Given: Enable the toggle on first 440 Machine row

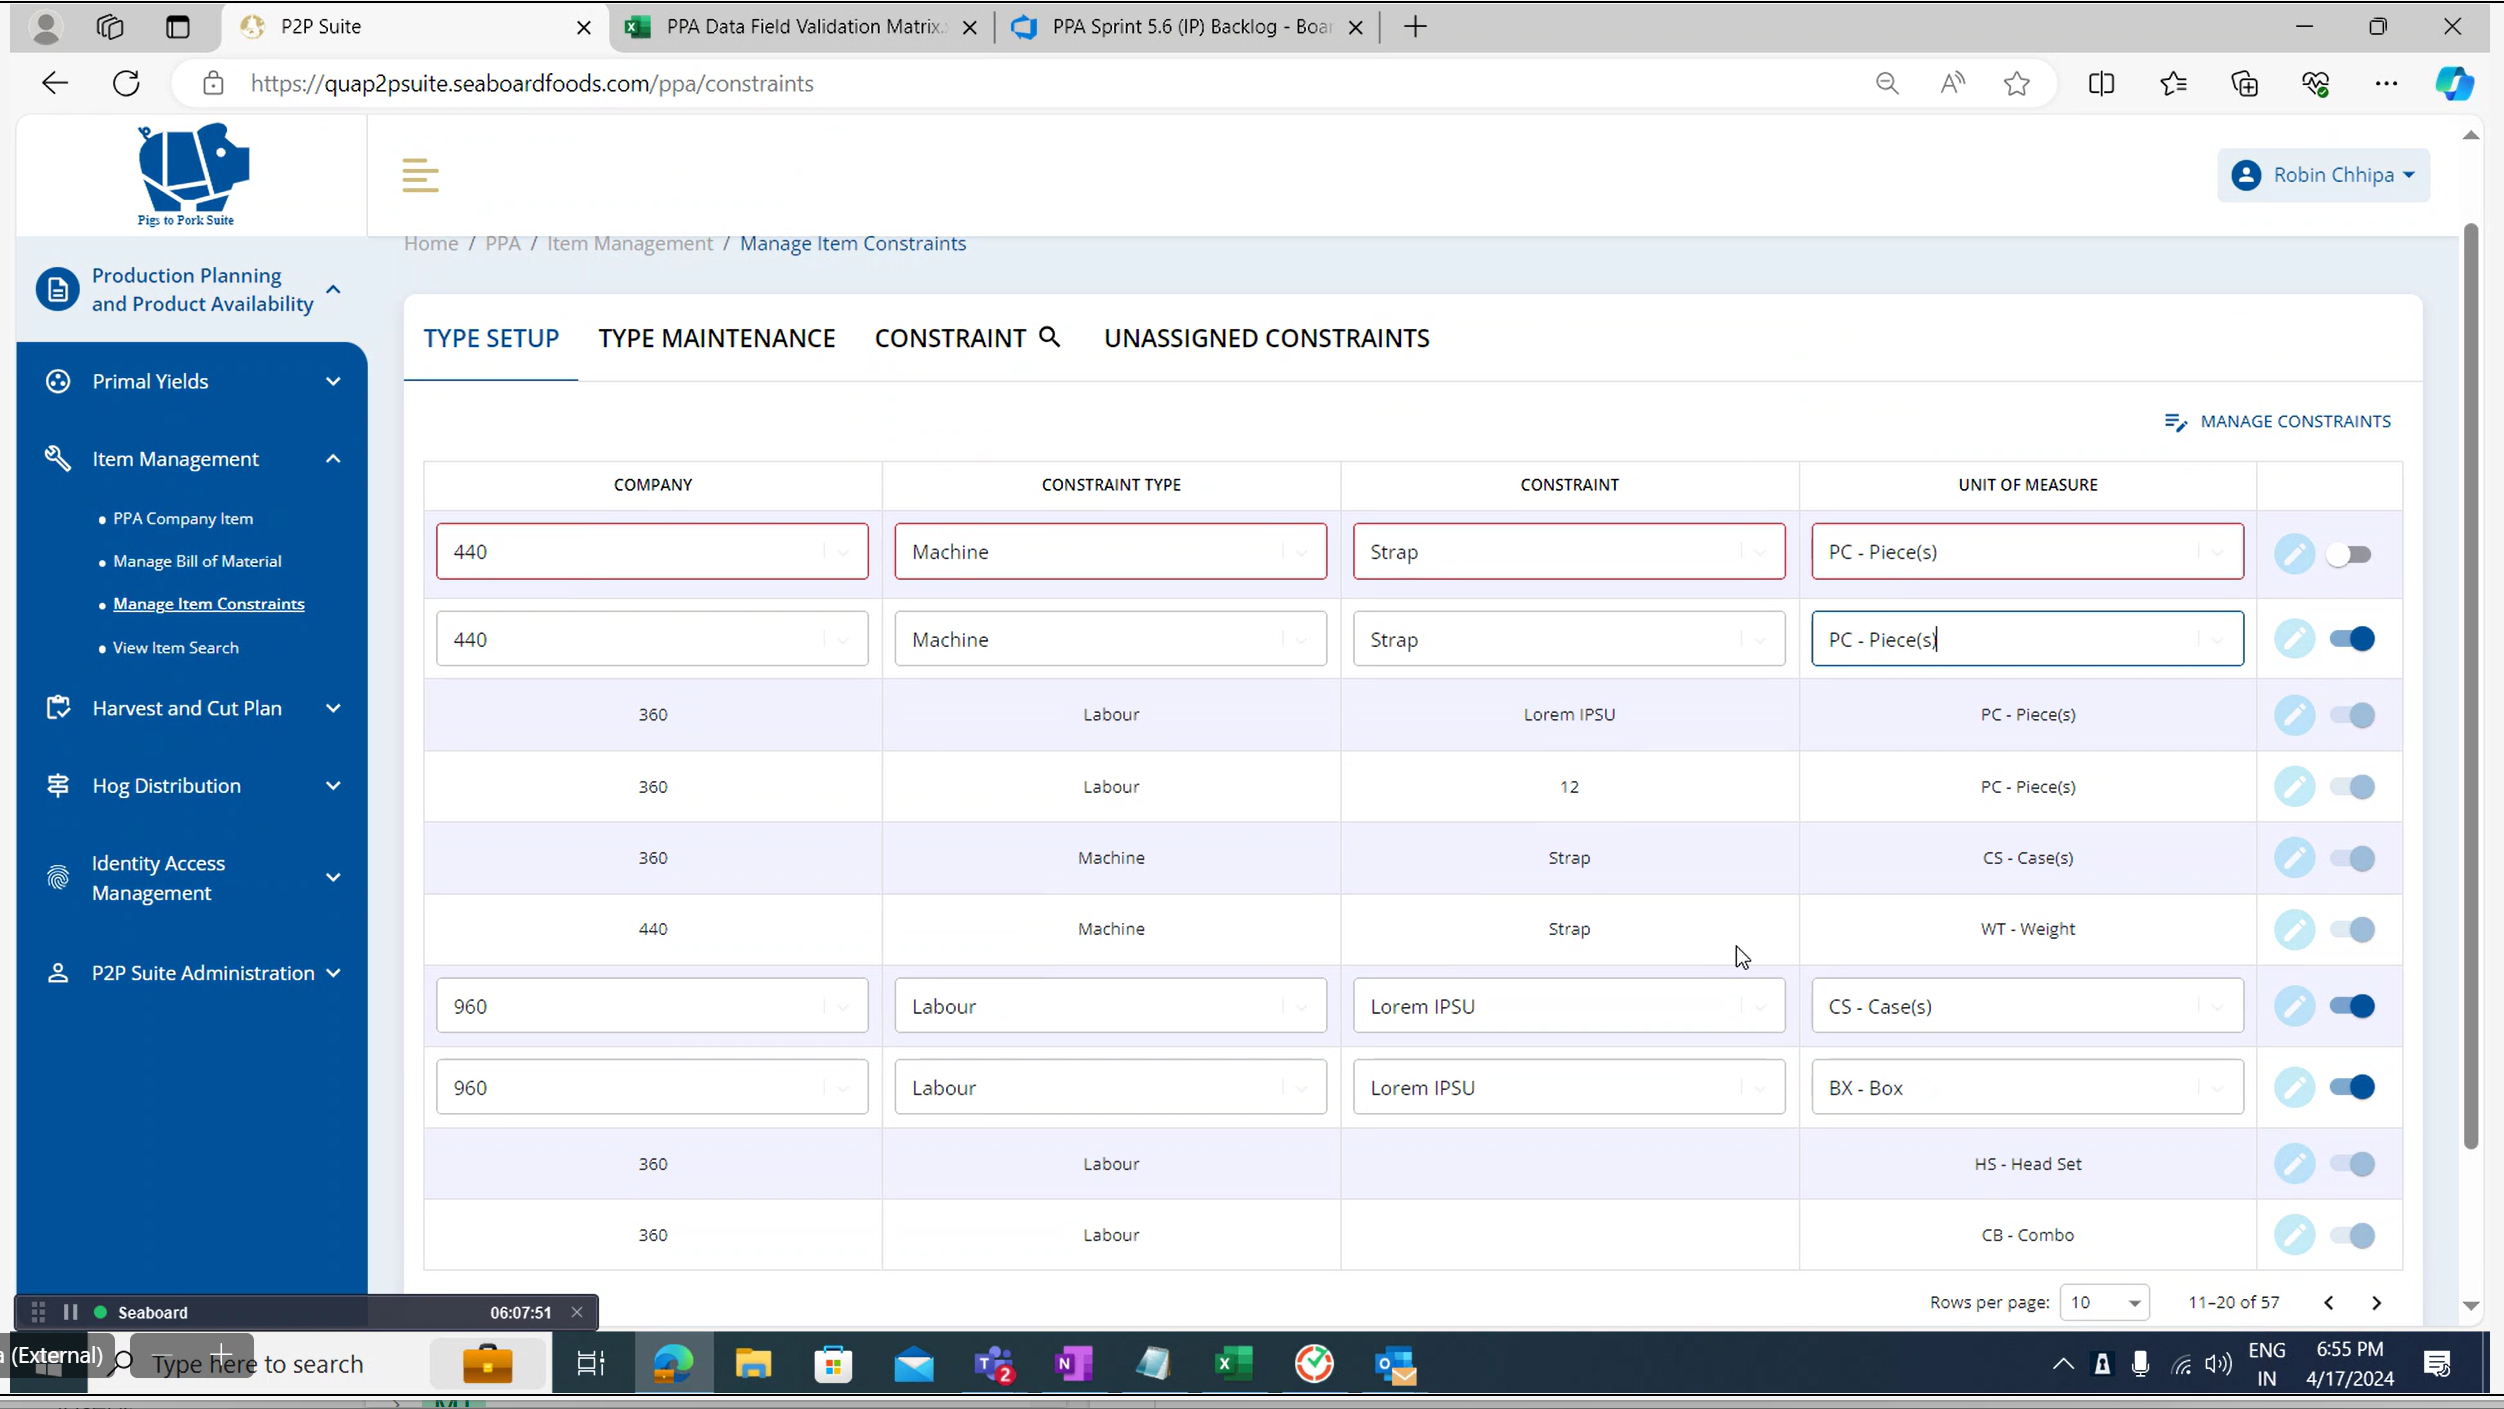Looking at the screenshot, I should 2348,553.
